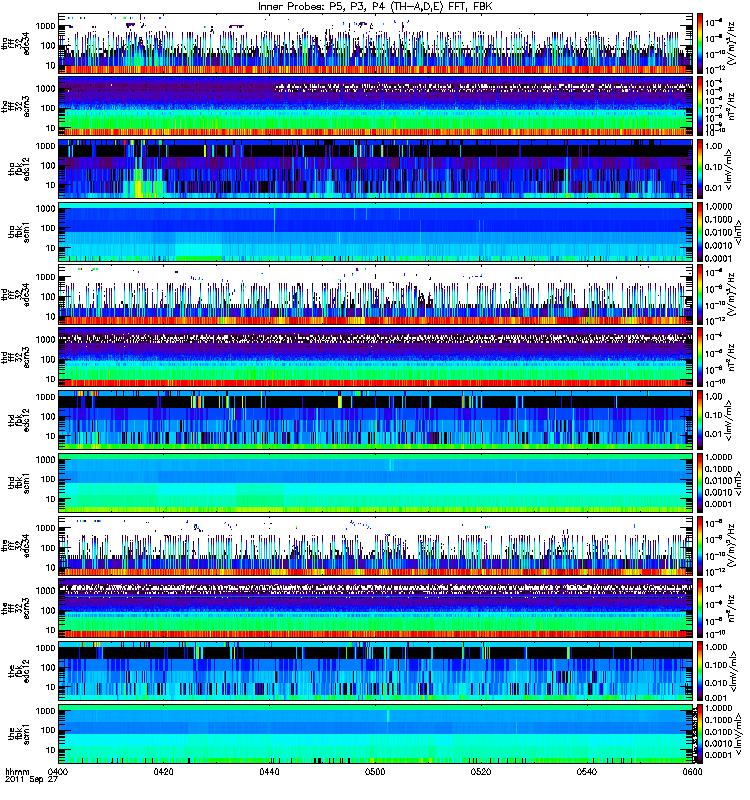Select the tha fbk edc12 filter bank panel
750x800 pixels.
click(376, 169)
